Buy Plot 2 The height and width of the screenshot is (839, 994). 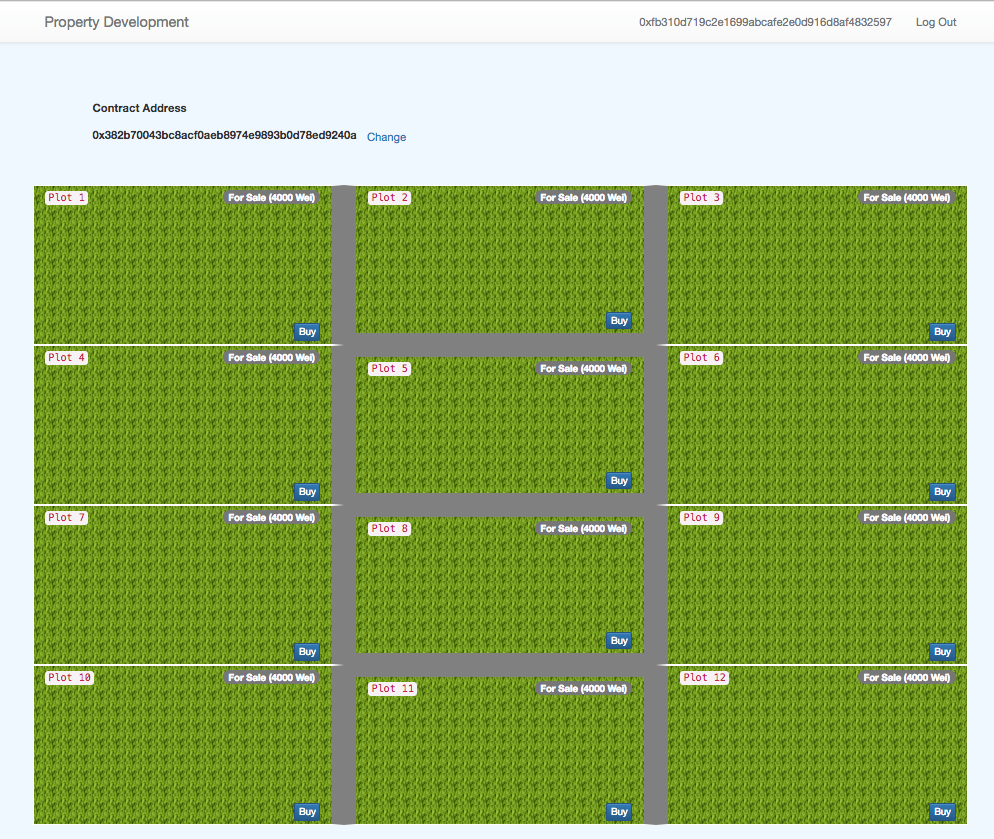[619, 321]
